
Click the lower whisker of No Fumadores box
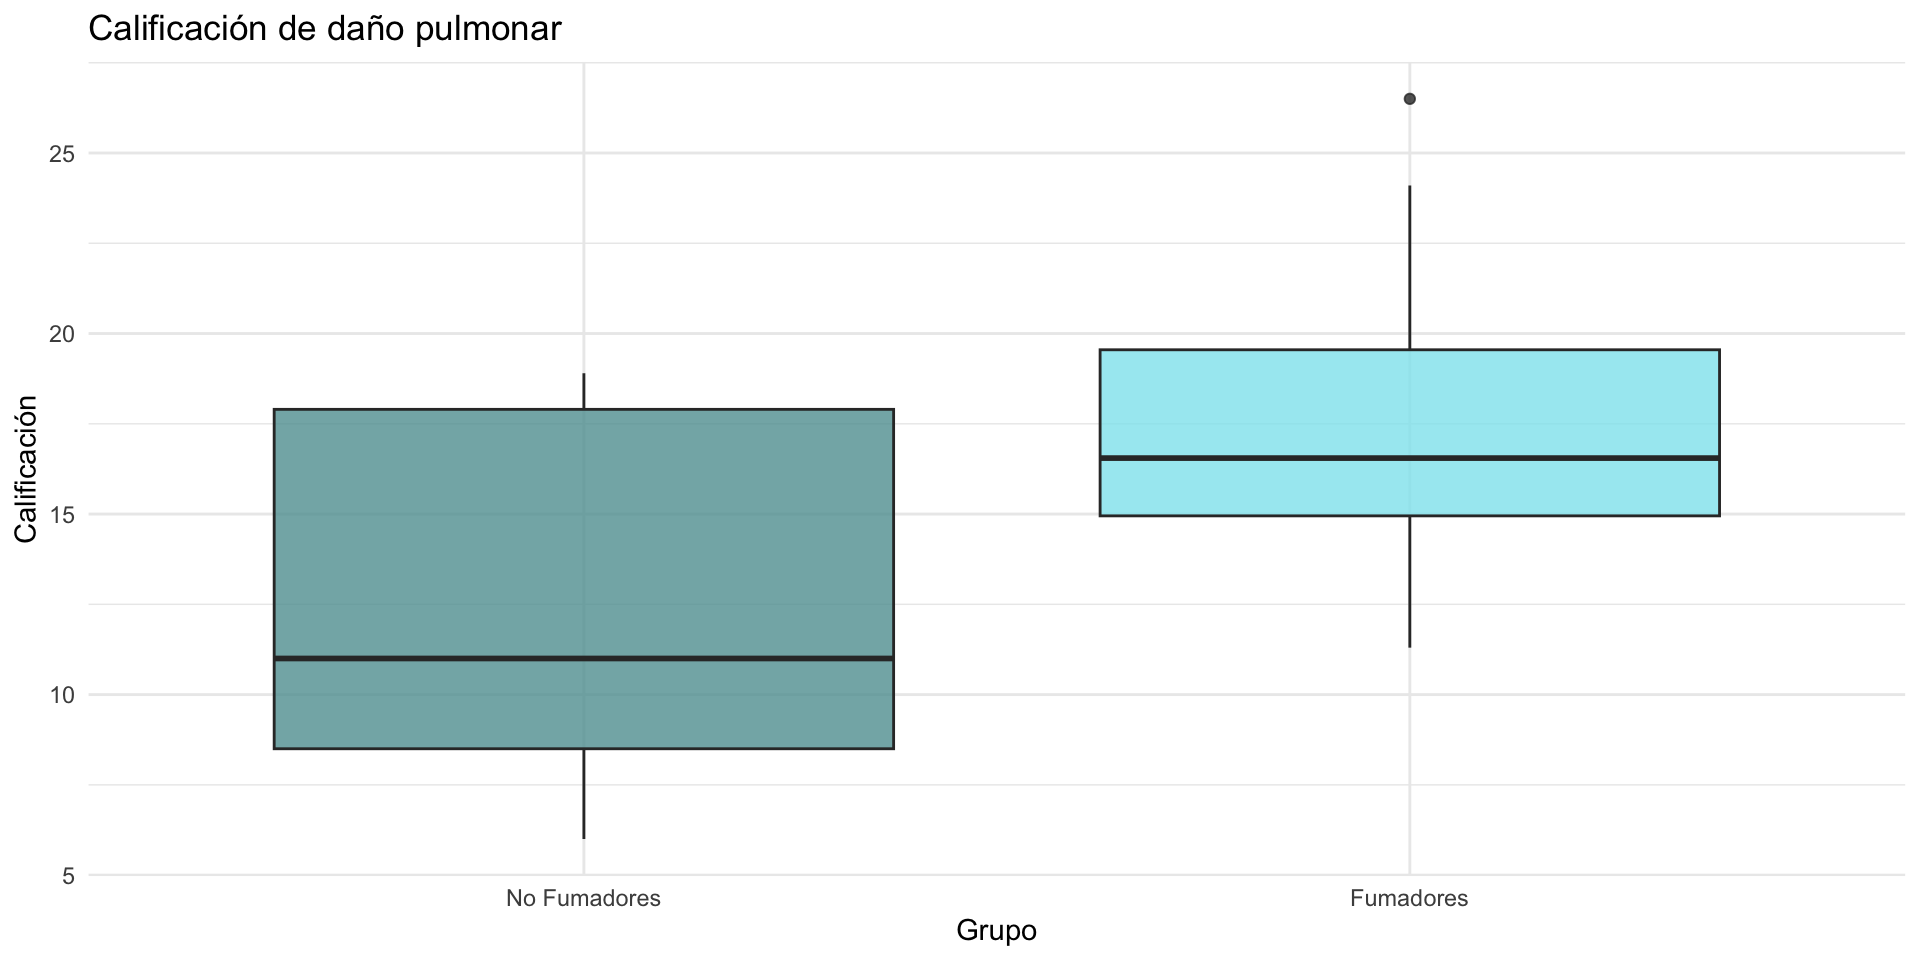(x=583, y=793)
